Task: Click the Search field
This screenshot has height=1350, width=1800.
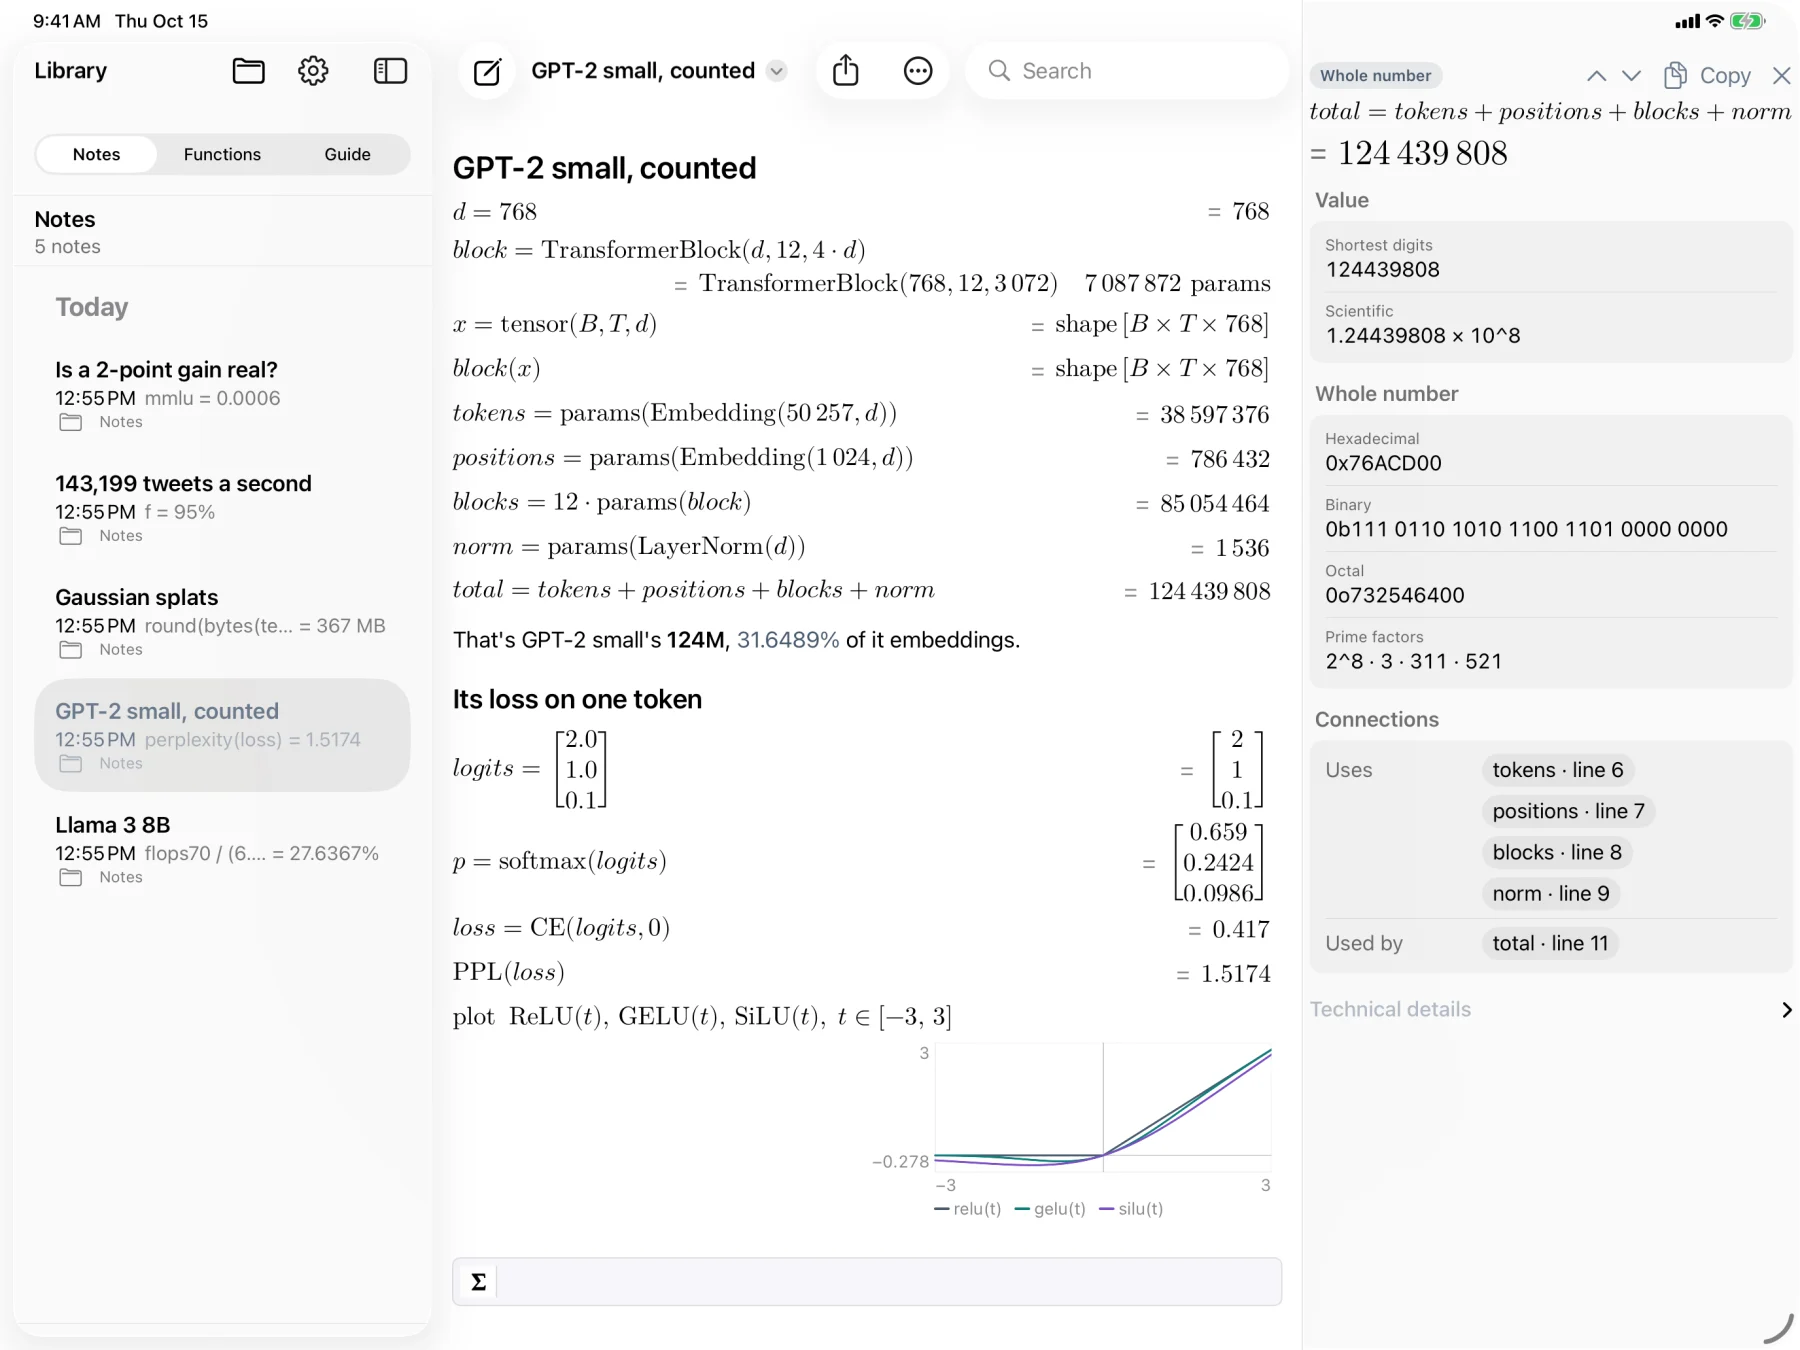Action: point(1127,71)
